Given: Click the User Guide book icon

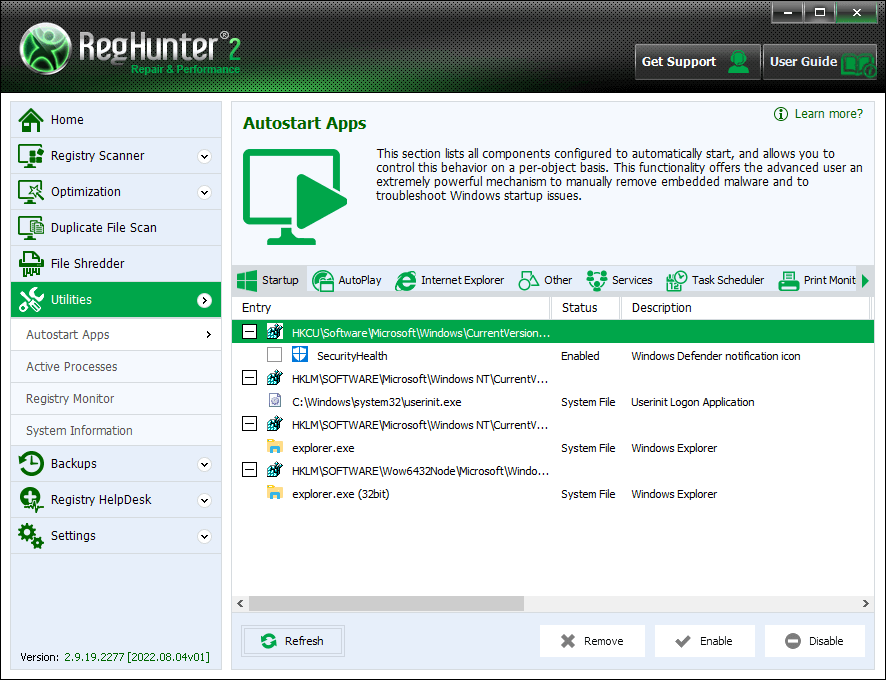Looking at the screenshot, I should coord(857,62).
